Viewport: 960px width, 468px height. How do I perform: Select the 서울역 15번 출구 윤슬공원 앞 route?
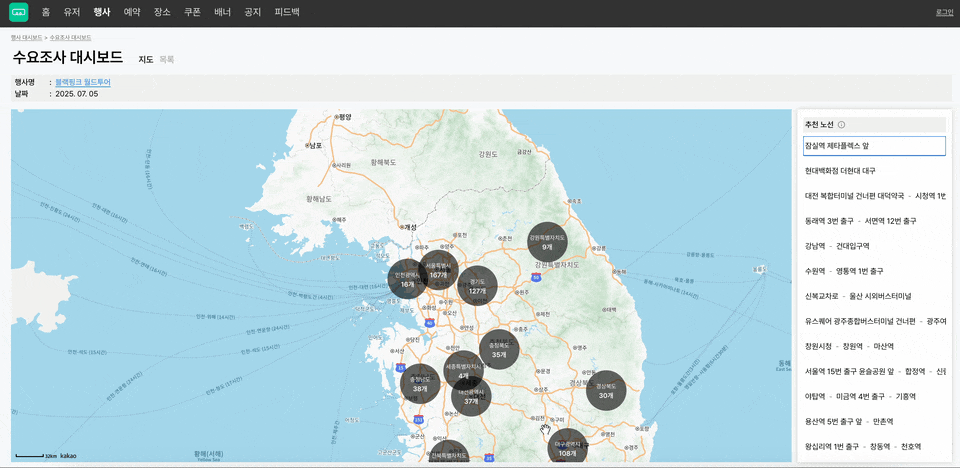874,372
